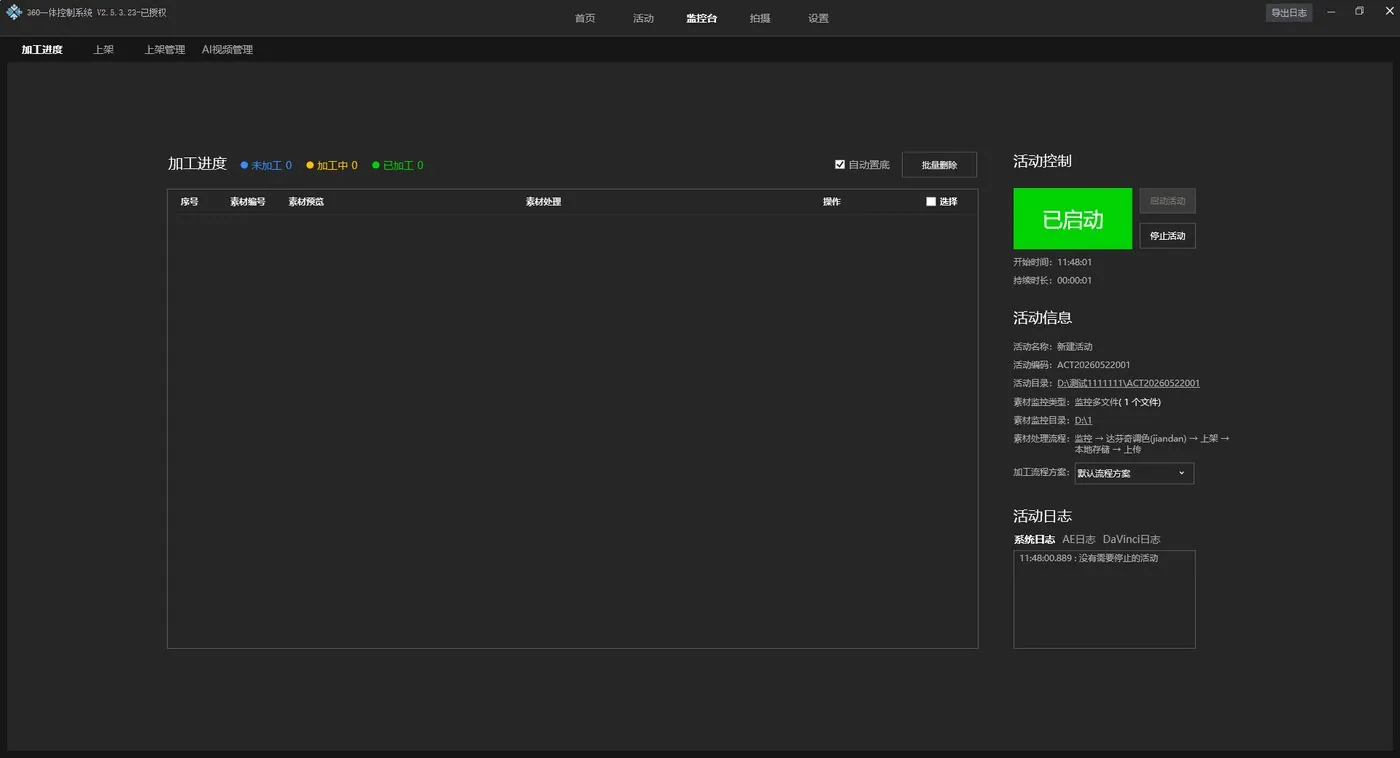Filter by 未加工 0 label
1400x758 pixels.
pyautogui.click(x=271, y=165)
